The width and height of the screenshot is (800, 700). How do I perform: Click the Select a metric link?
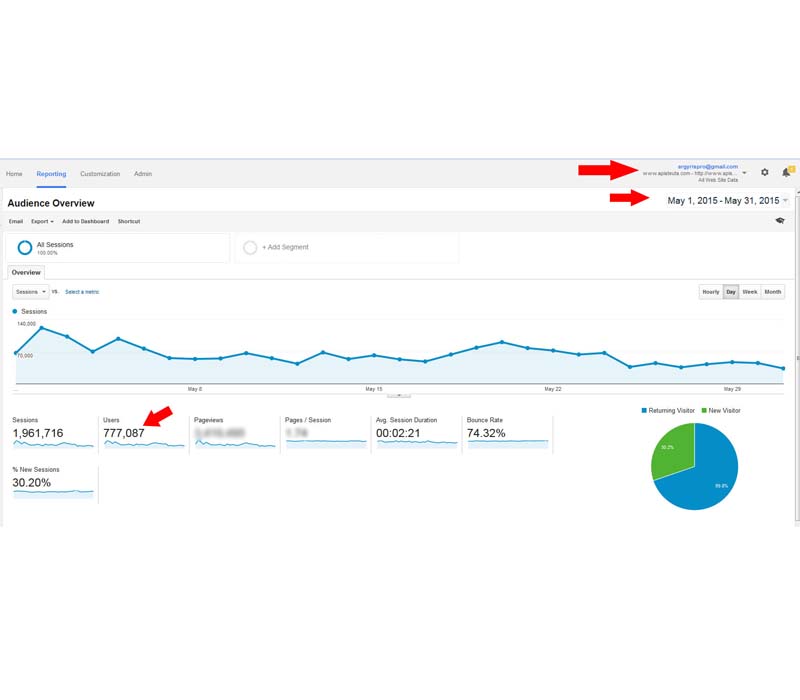click(x=82, y=292)
